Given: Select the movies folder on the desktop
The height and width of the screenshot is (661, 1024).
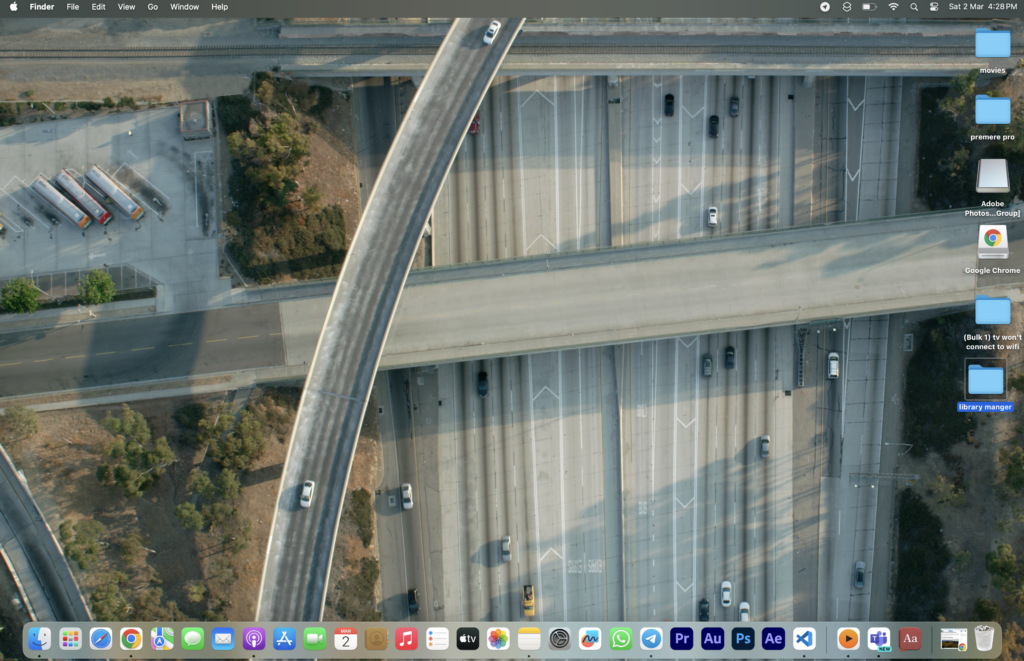Looking at the screenshot, I should [x=991, y=45].
